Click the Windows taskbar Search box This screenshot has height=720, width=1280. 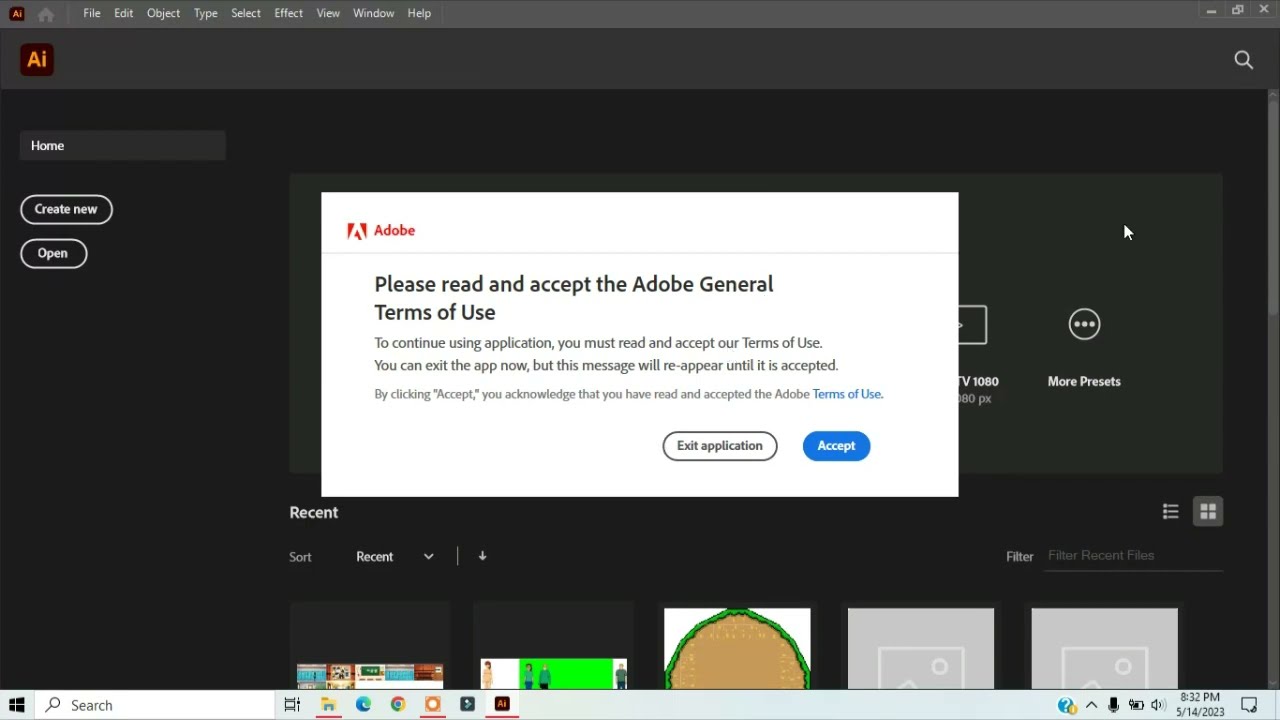[154, 705]
